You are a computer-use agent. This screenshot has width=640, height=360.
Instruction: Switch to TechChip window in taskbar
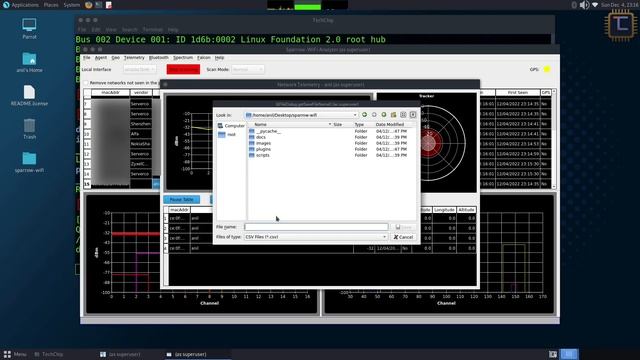point(49,354)
